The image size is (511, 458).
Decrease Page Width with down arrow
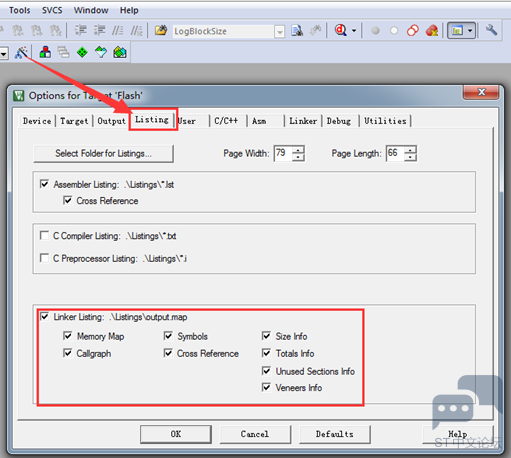298,157
